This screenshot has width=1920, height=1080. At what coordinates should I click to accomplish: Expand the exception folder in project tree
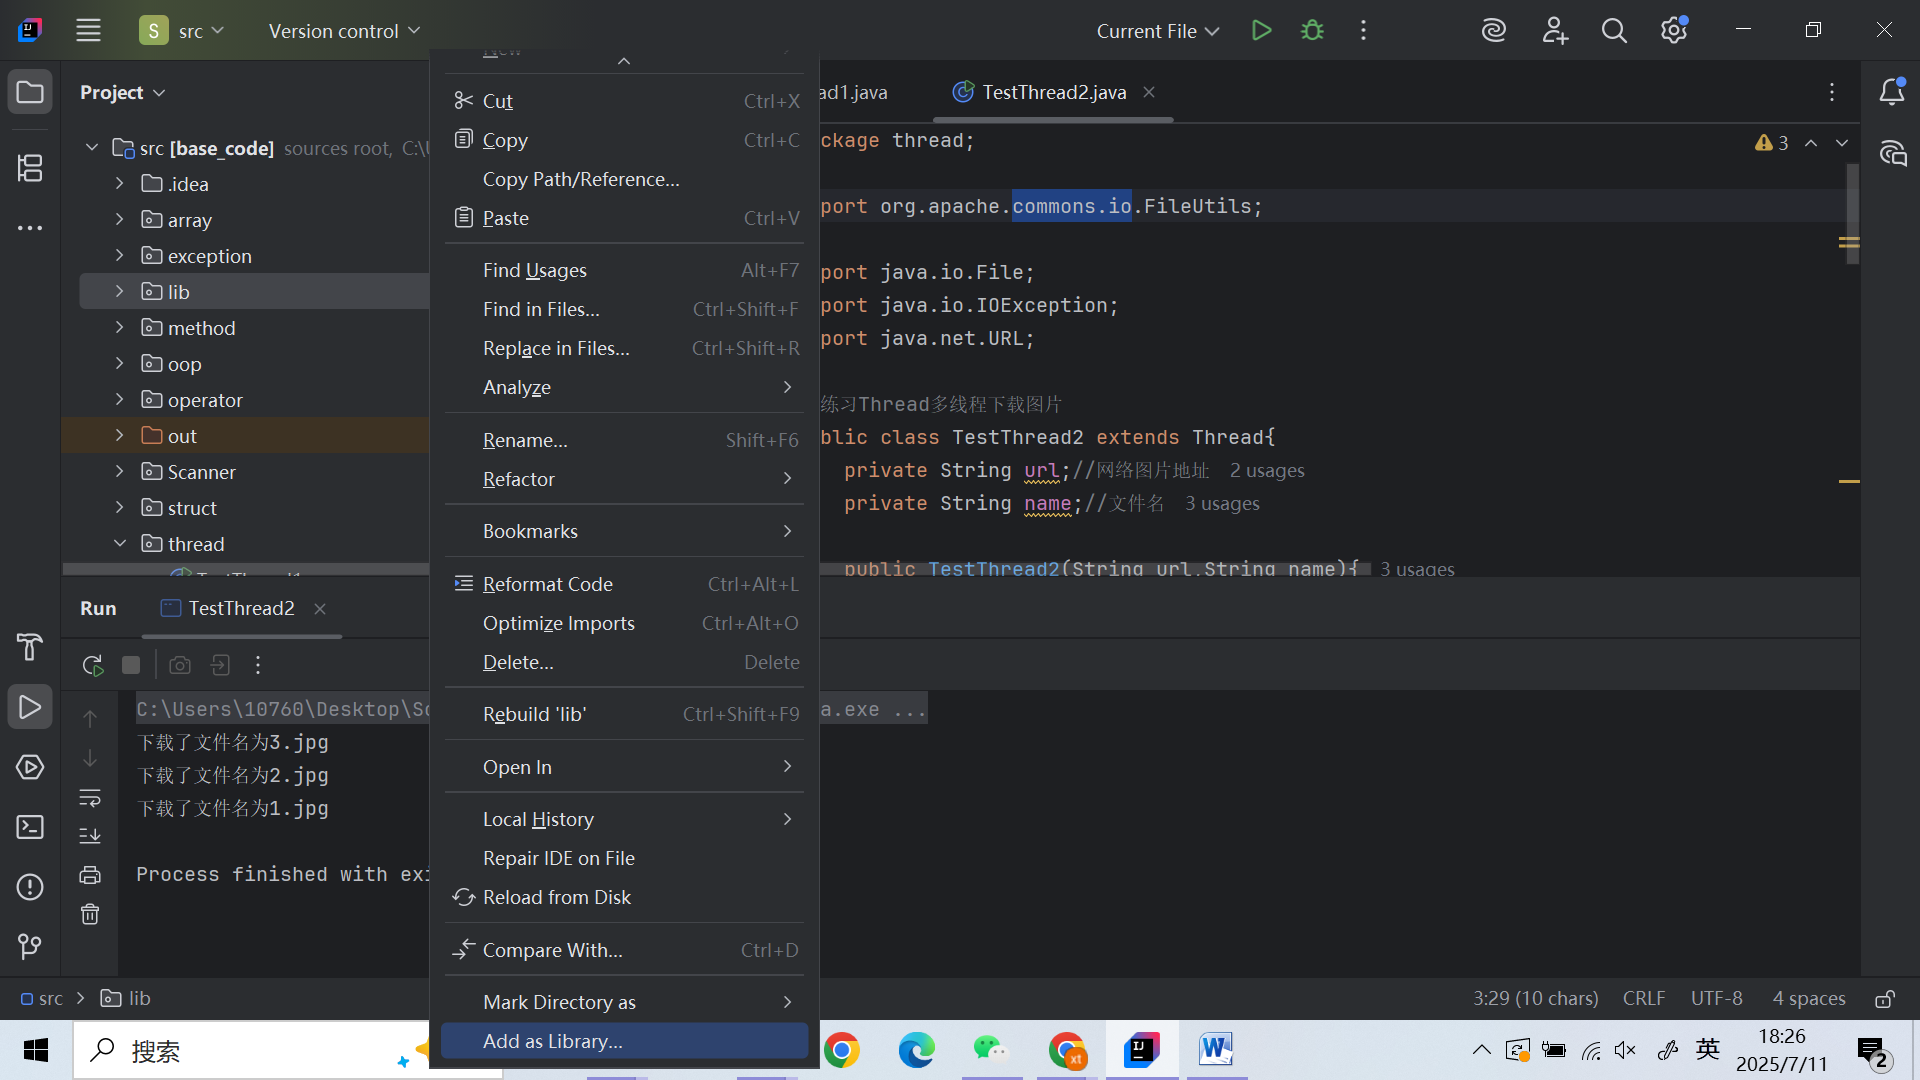coord(119,256)
